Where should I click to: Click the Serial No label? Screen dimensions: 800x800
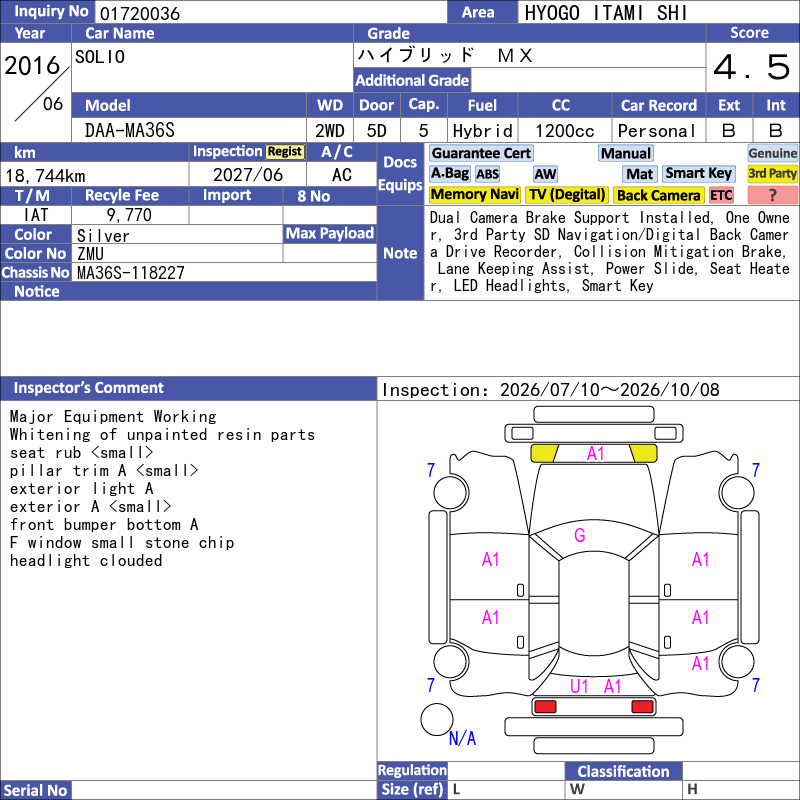[x=35, y=790]
